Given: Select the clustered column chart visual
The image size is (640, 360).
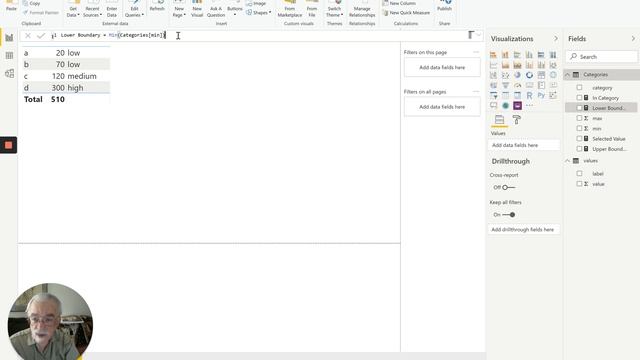Looking at the screenshot, I should pyautogui.click(x=529, y=55).
